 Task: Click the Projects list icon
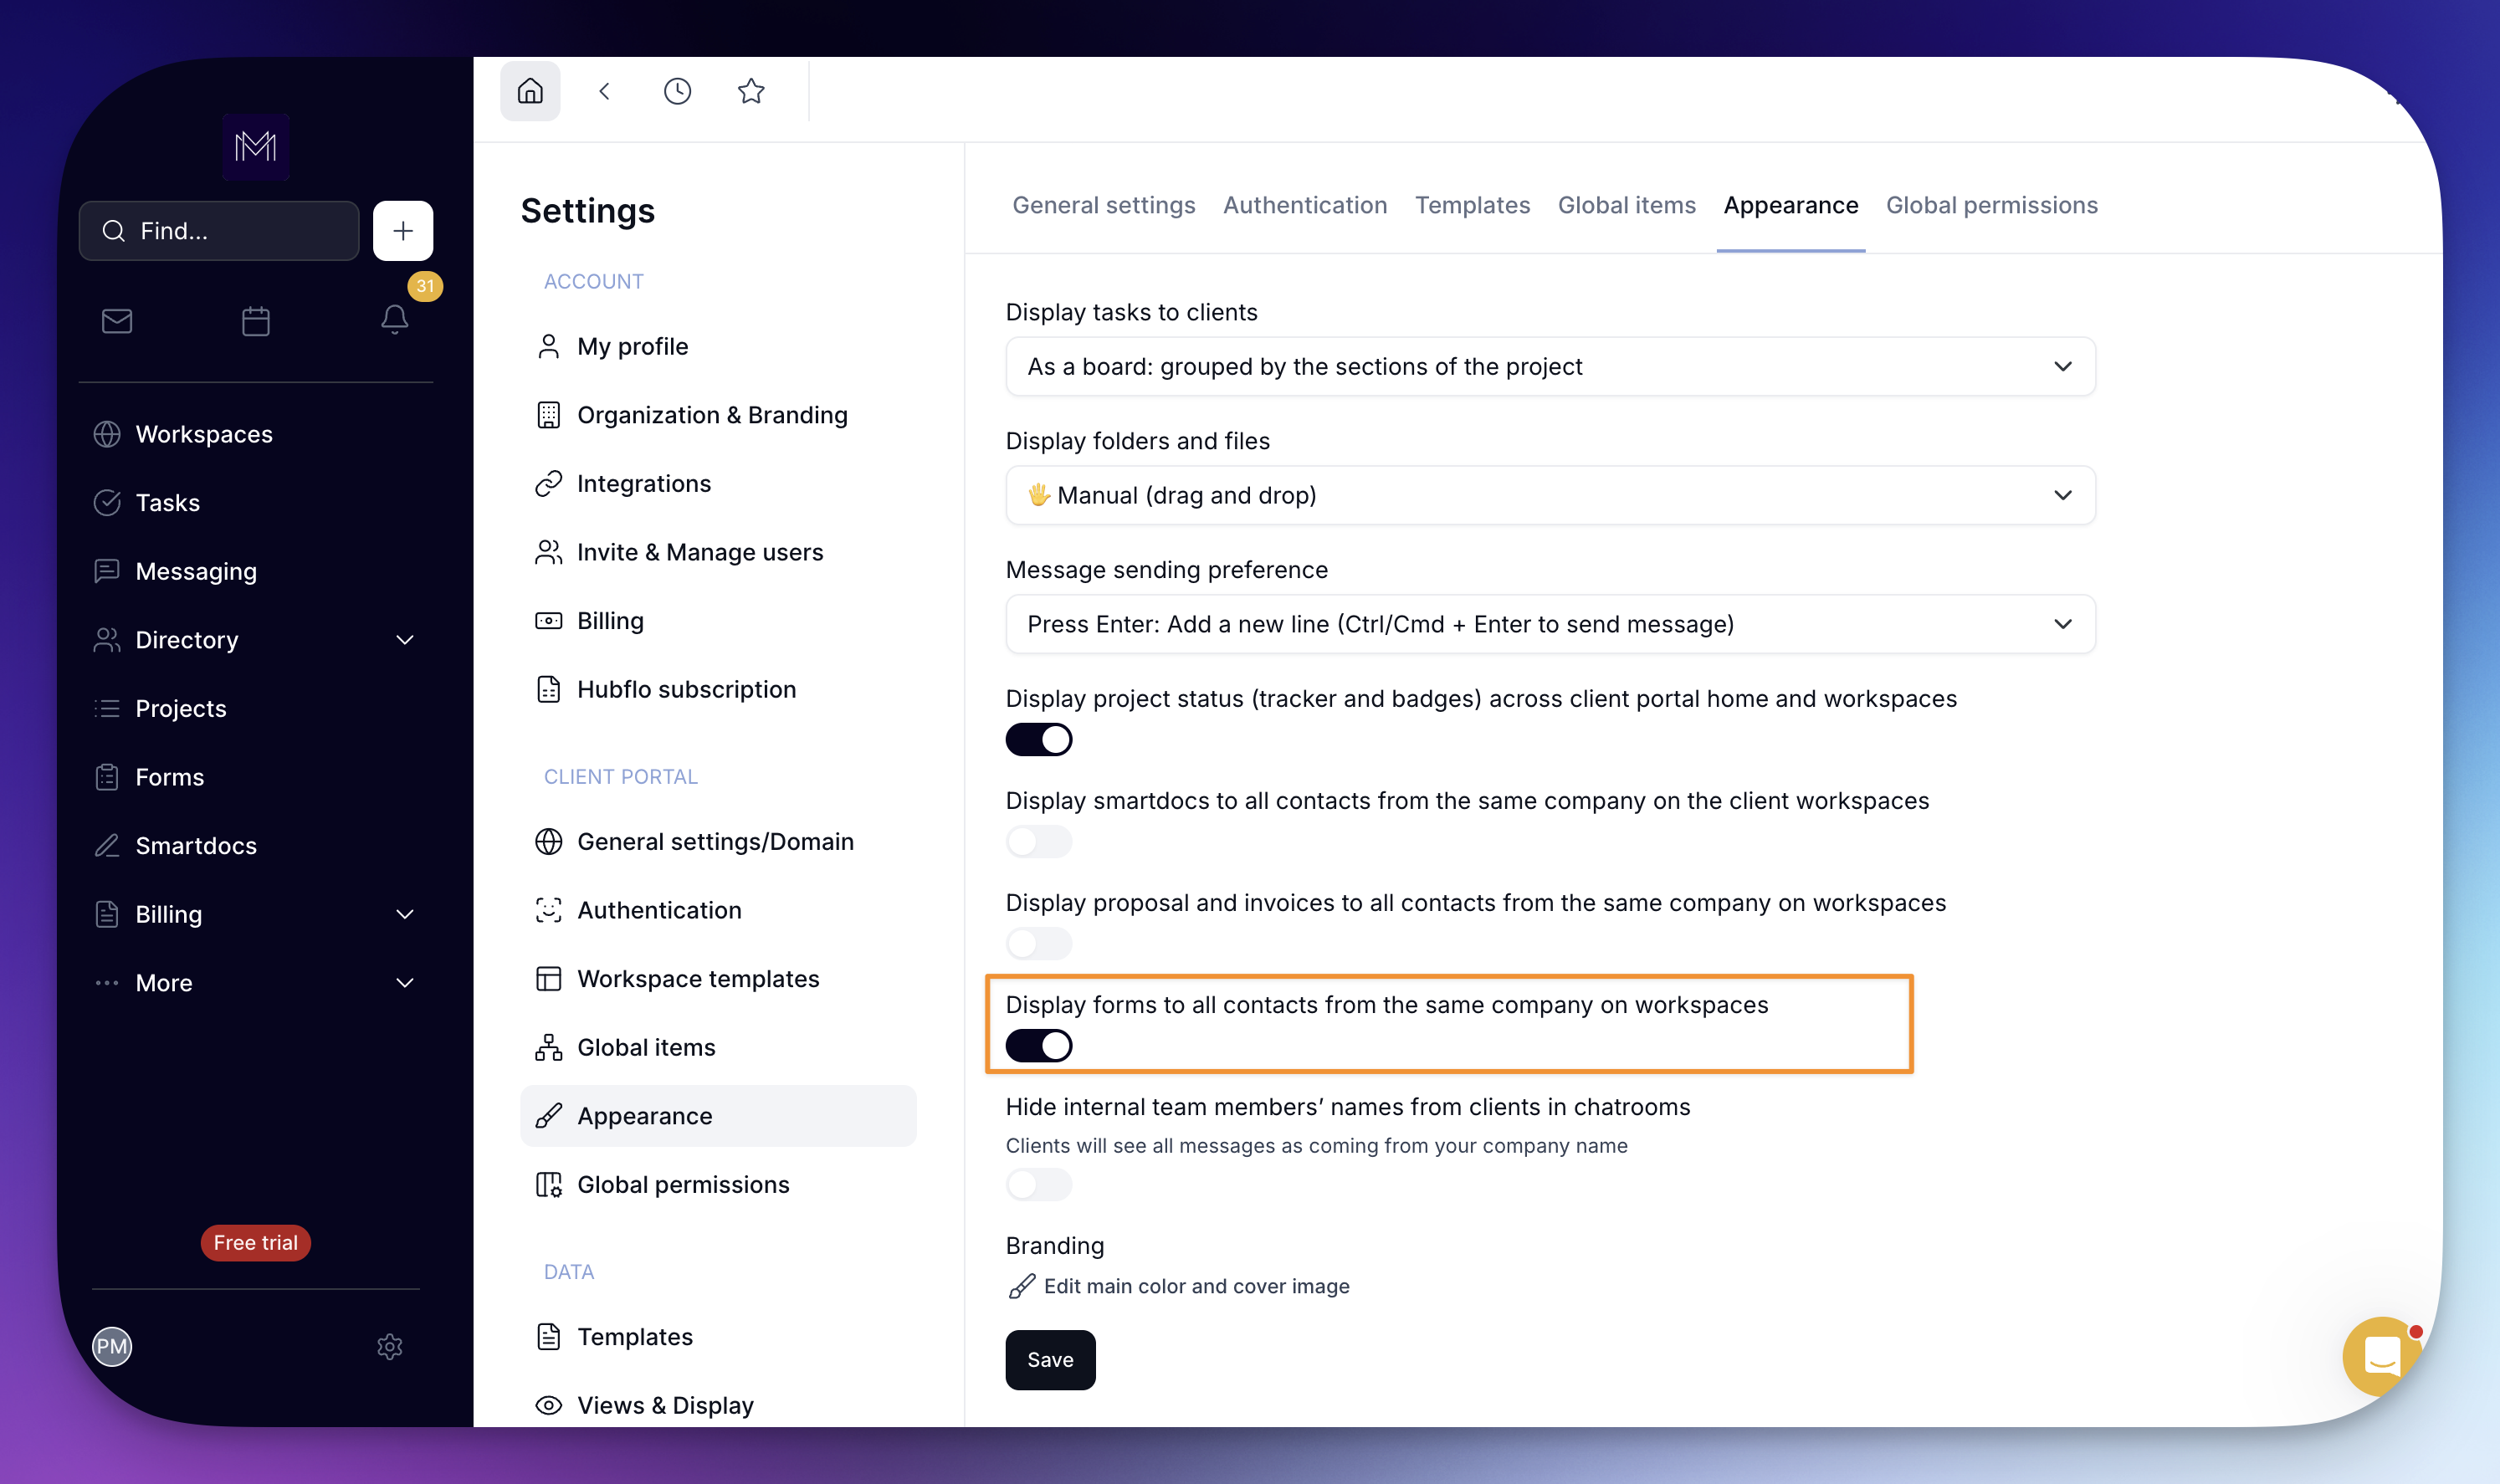[x=107, y=709]
